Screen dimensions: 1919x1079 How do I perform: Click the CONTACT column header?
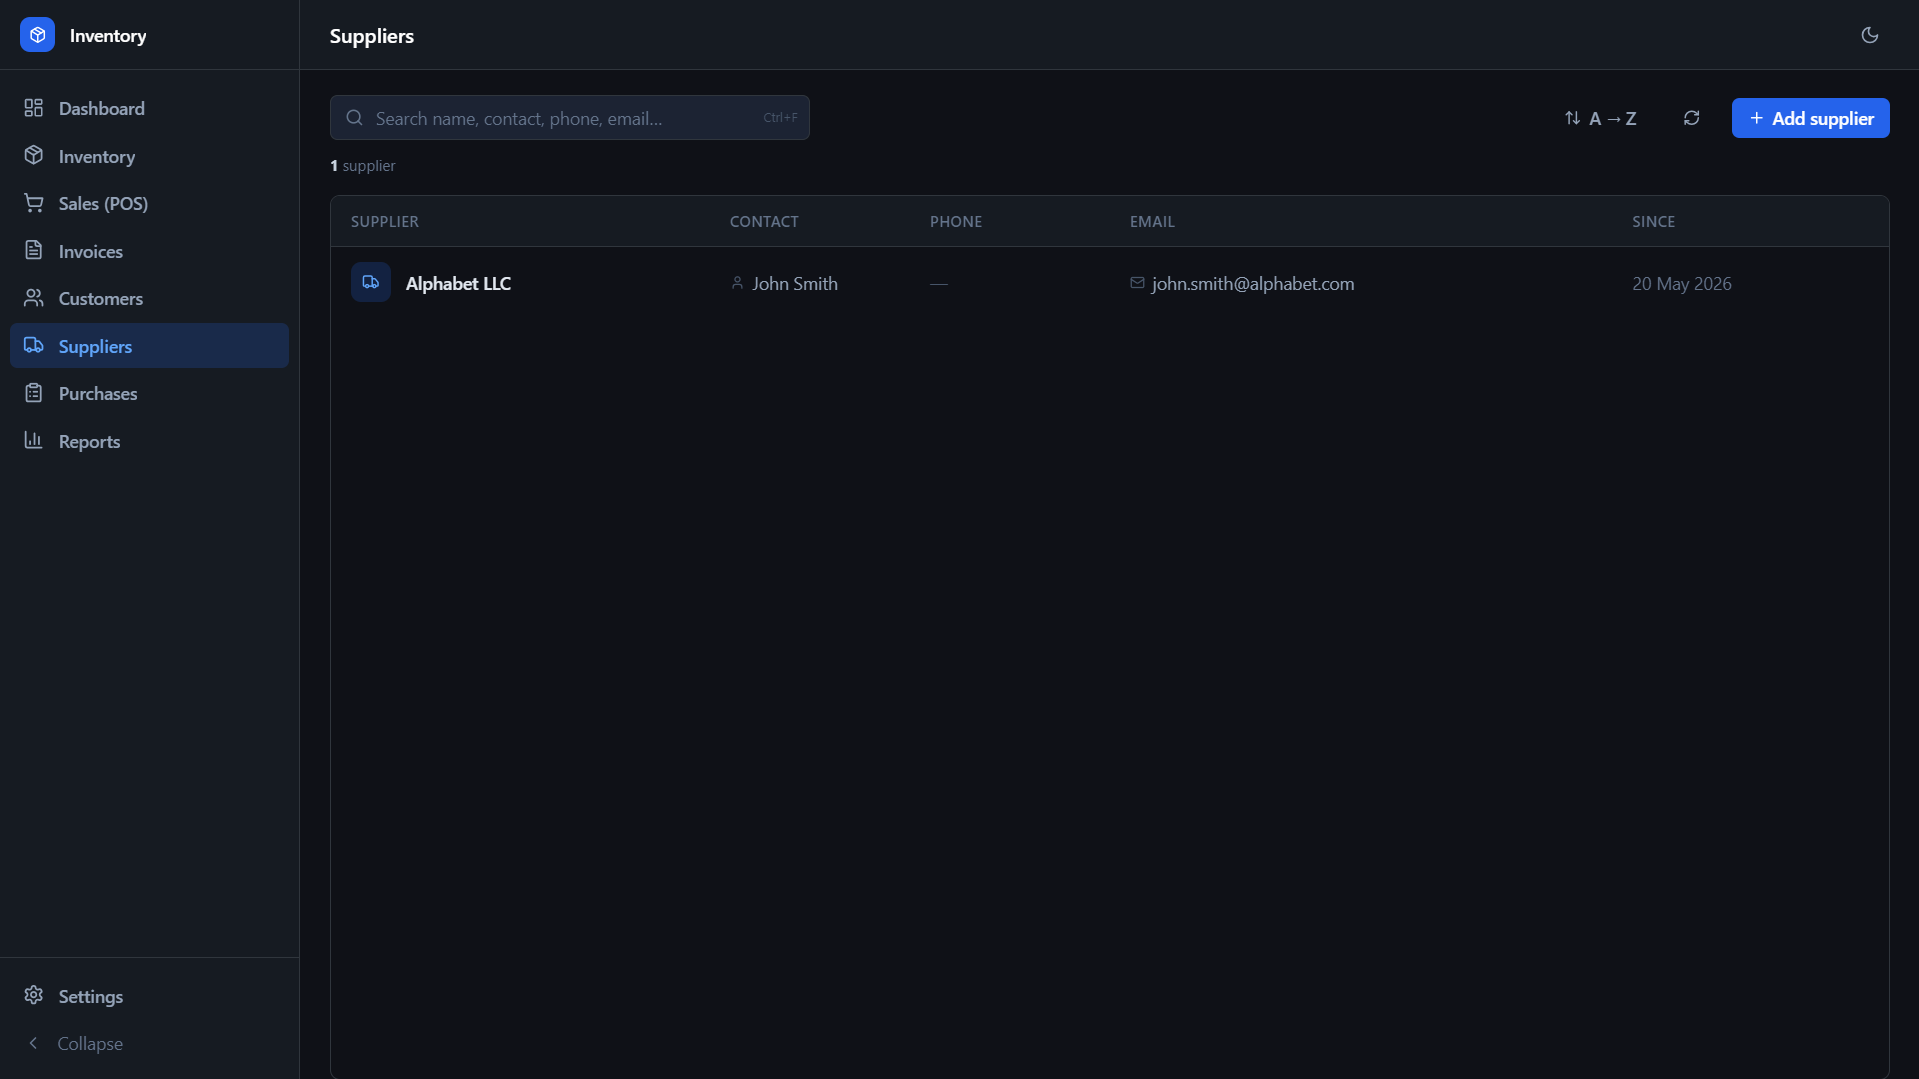coord(764,221)
